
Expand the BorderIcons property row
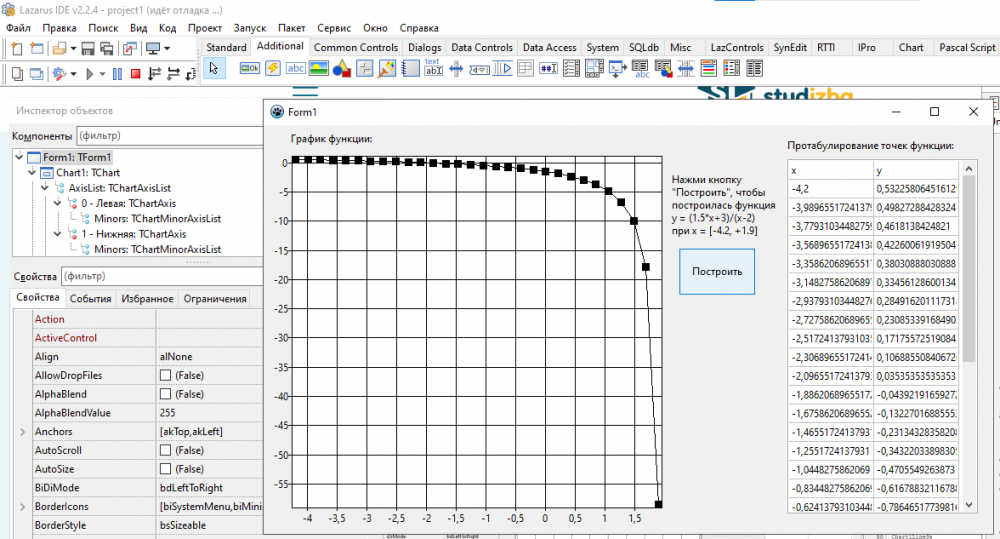tap(23, 507)
